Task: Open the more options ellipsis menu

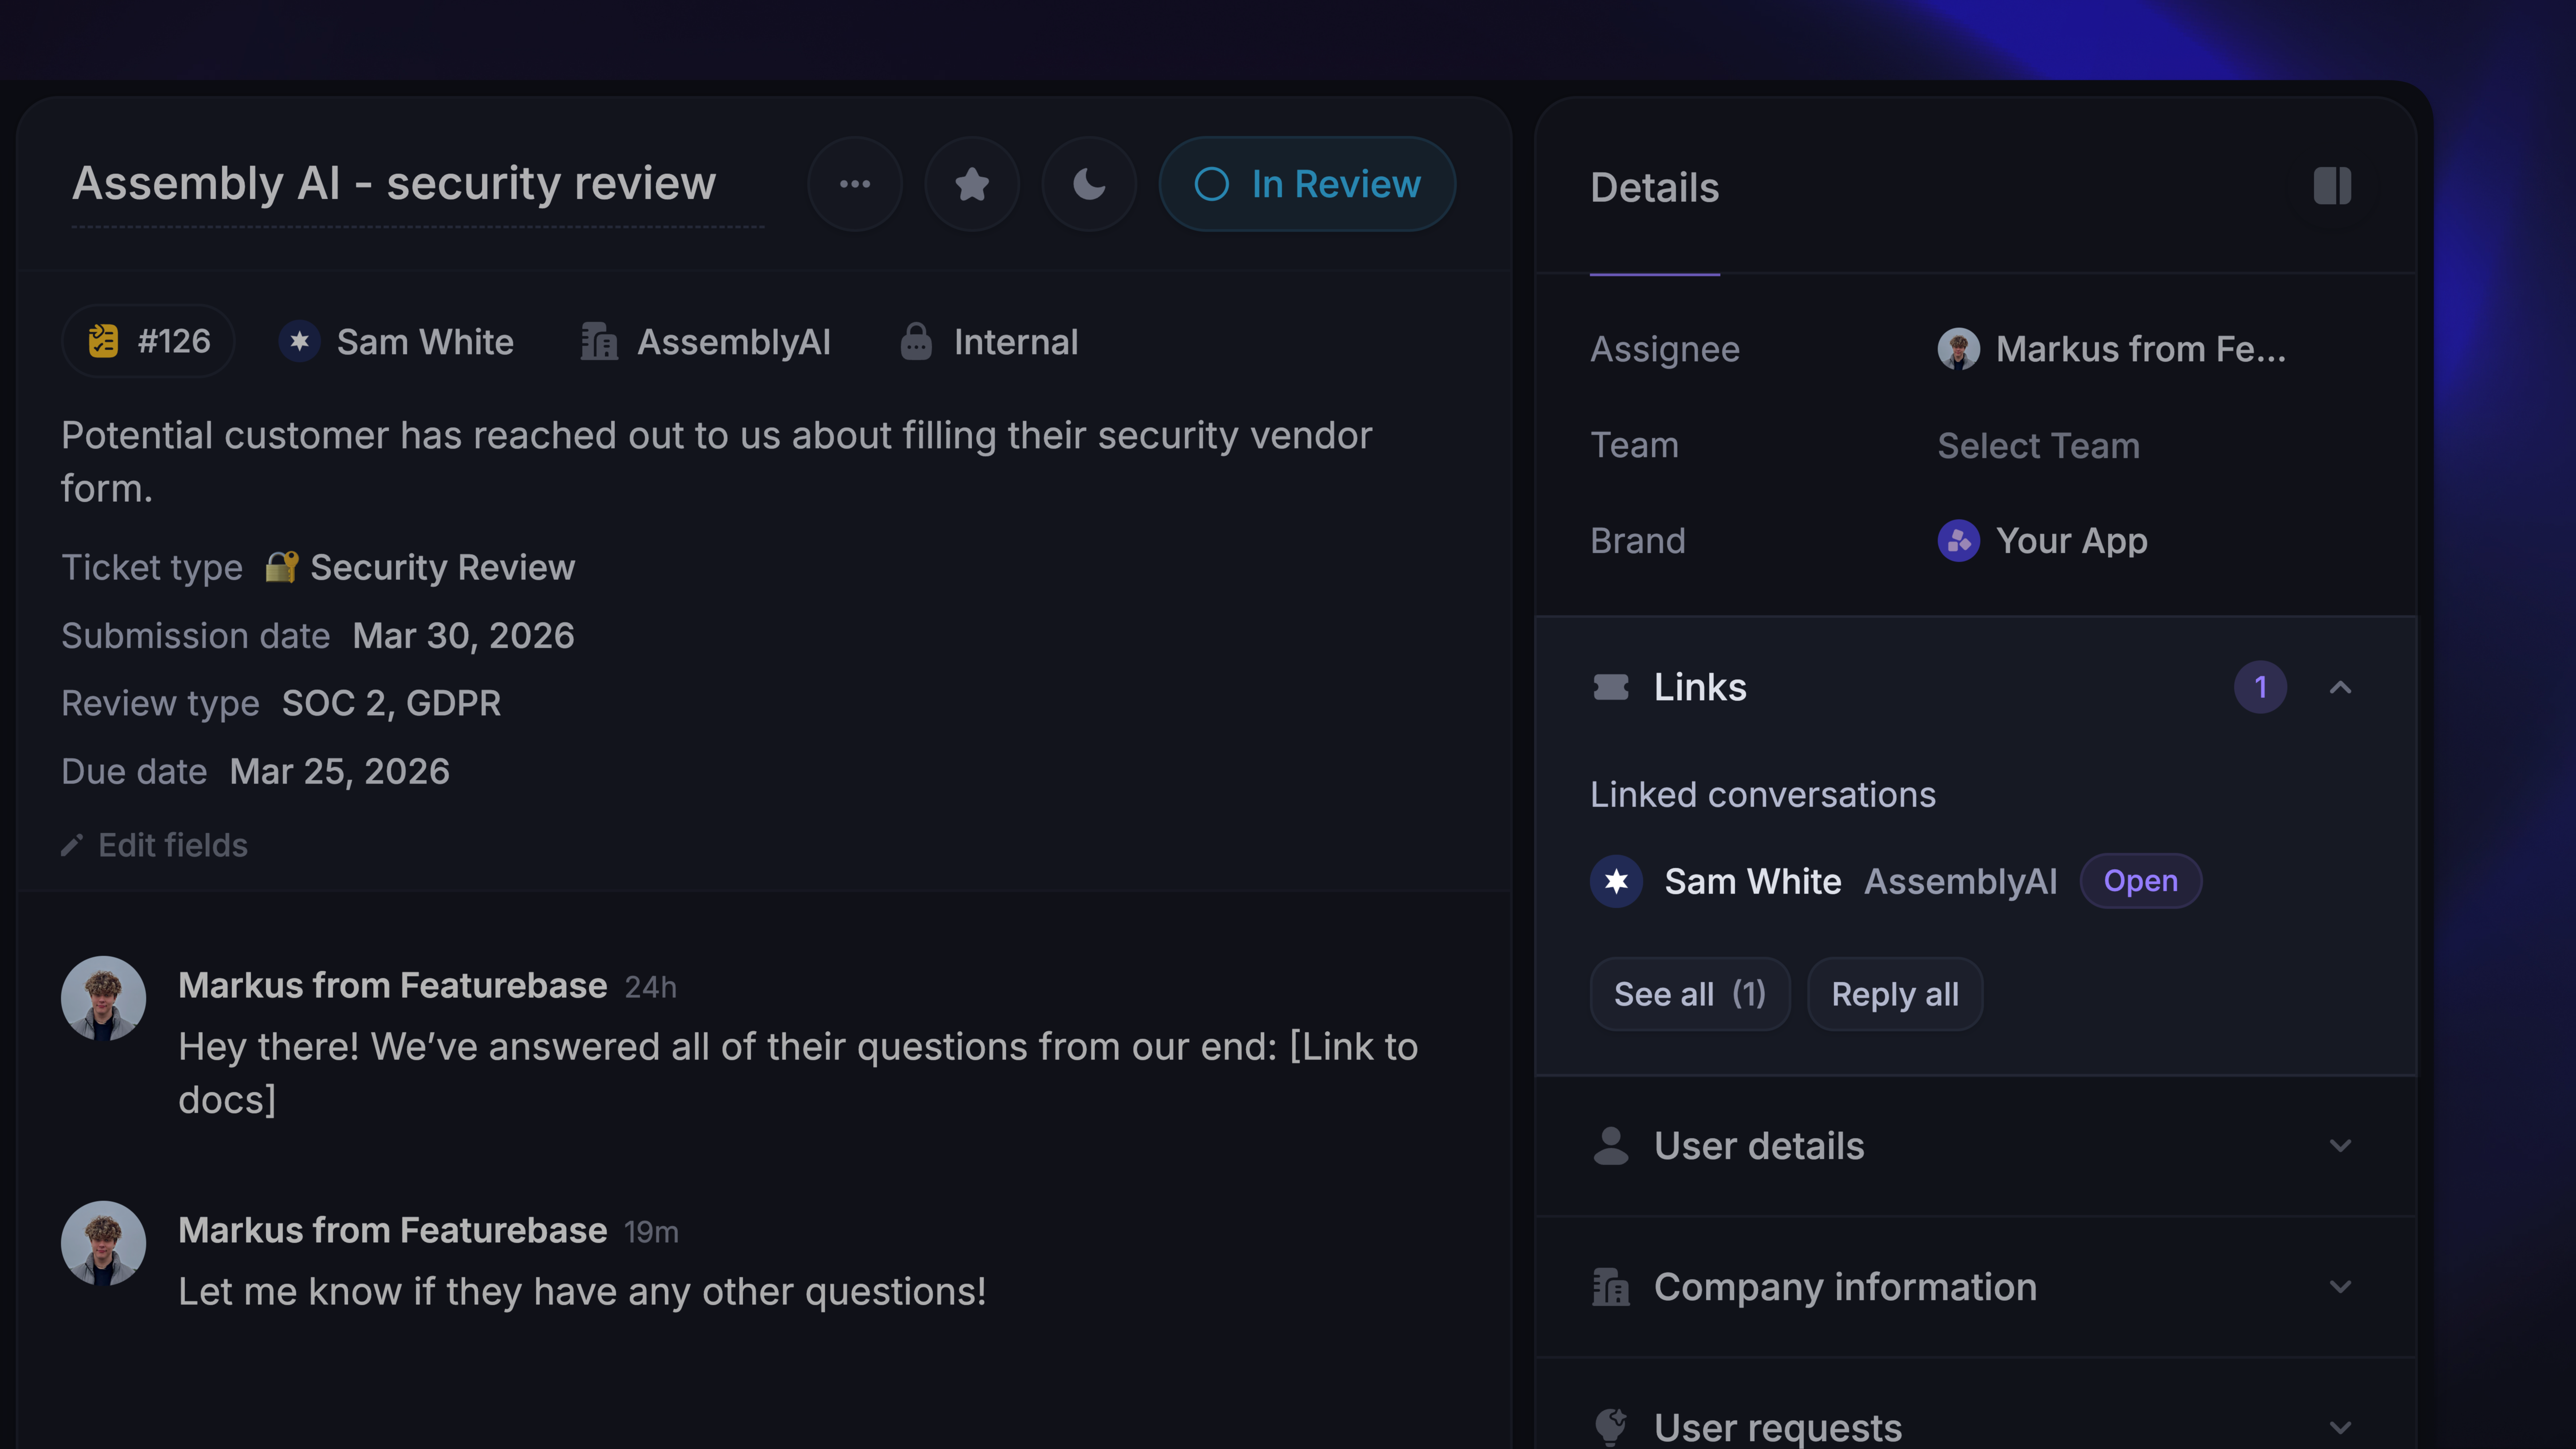Action: [x=855, y=184]
